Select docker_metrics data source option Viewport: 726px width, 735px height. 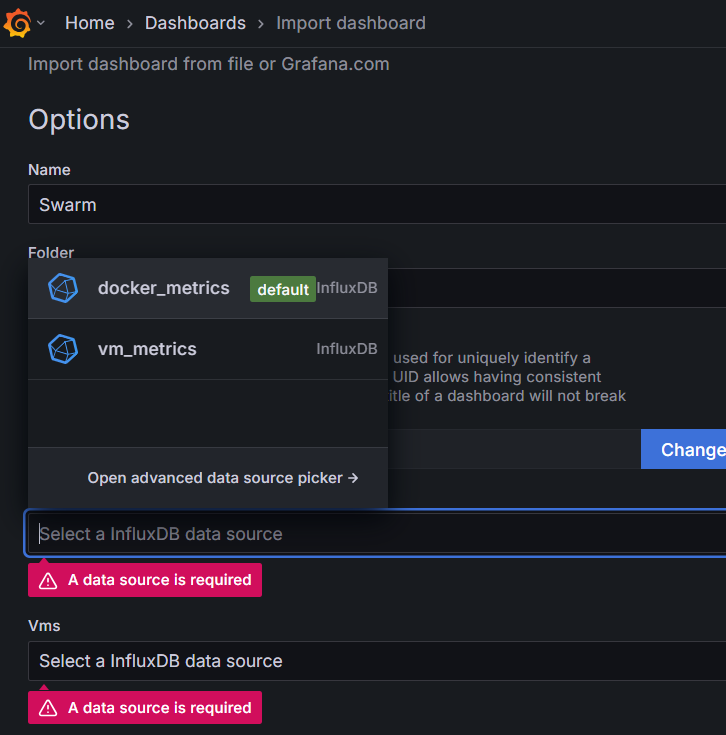pos(208,288)
